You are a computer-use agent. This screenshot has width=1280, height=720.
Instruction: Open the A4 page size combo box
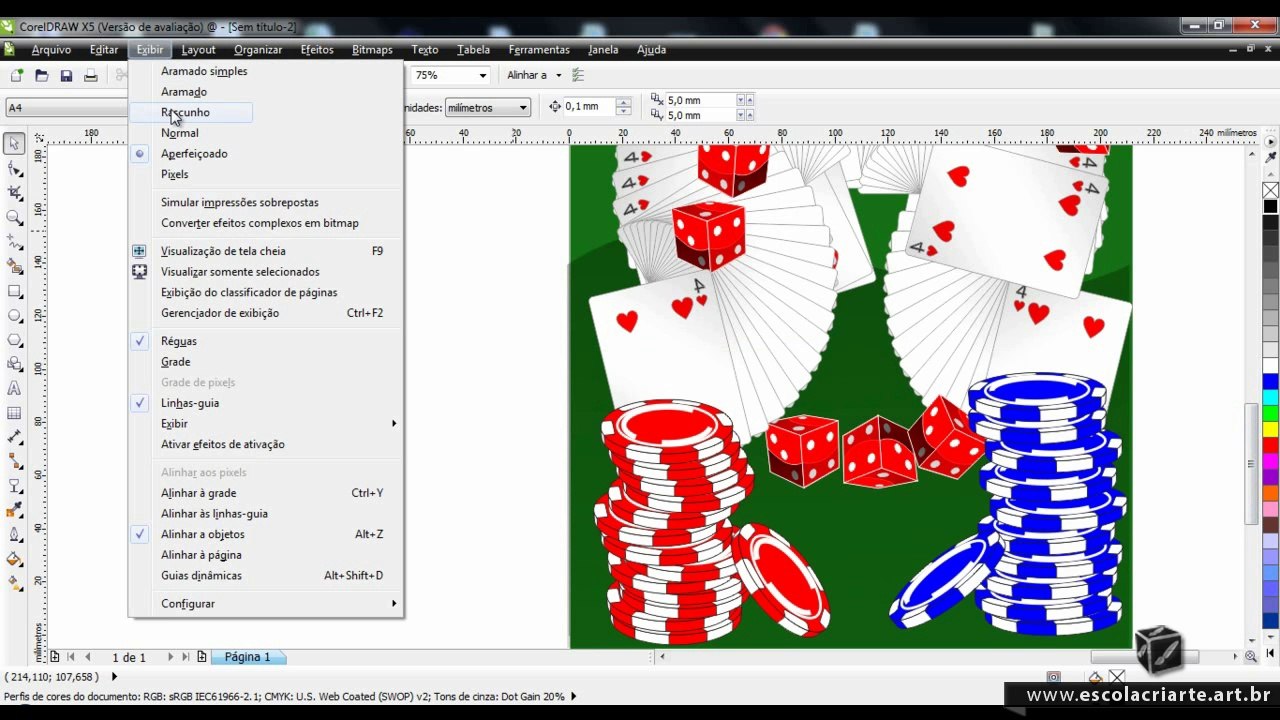pyautogui.click(x=66, y=107)
